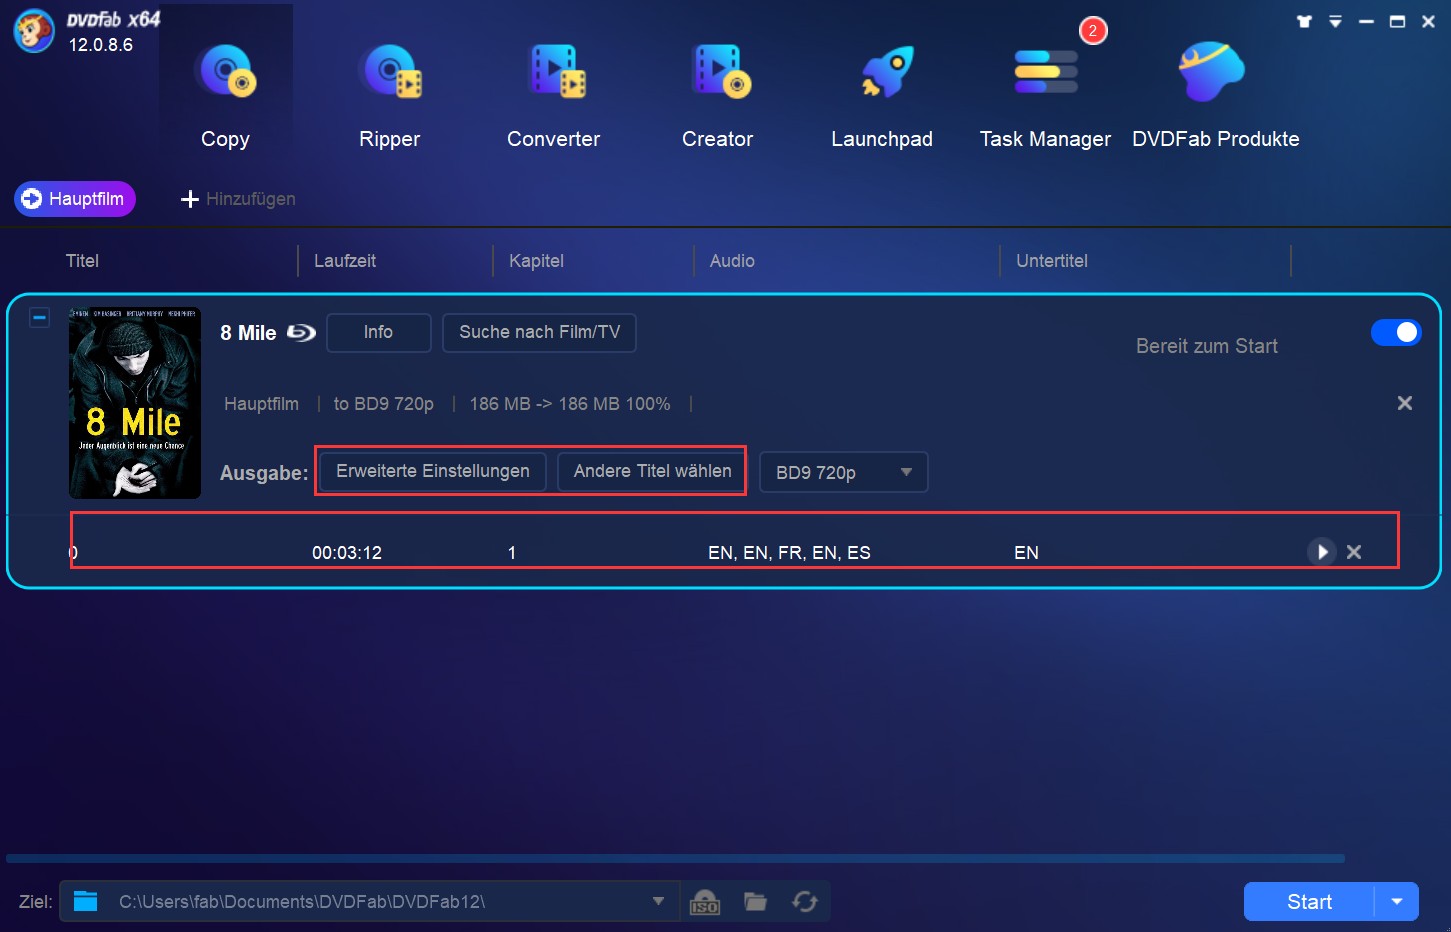This screenshot has height=932, width=1451.
Task: Remove the 8 Mile task with the X
Action: 1405,403
